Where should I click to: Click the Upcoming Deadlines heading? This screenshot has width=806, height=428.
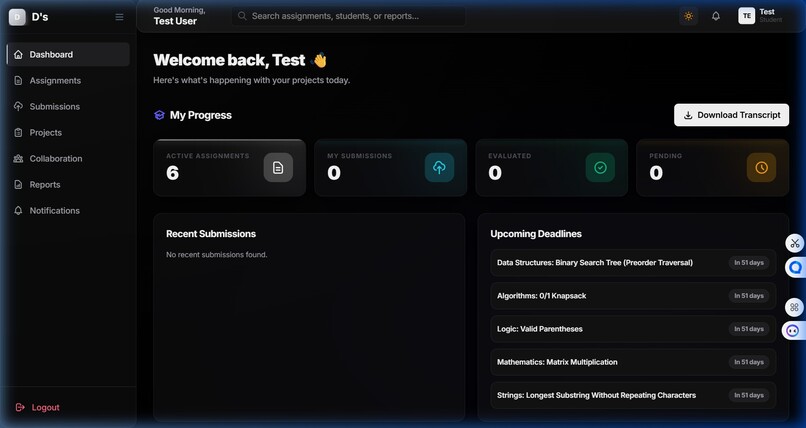pyautogui.click(x=536, y=234)
